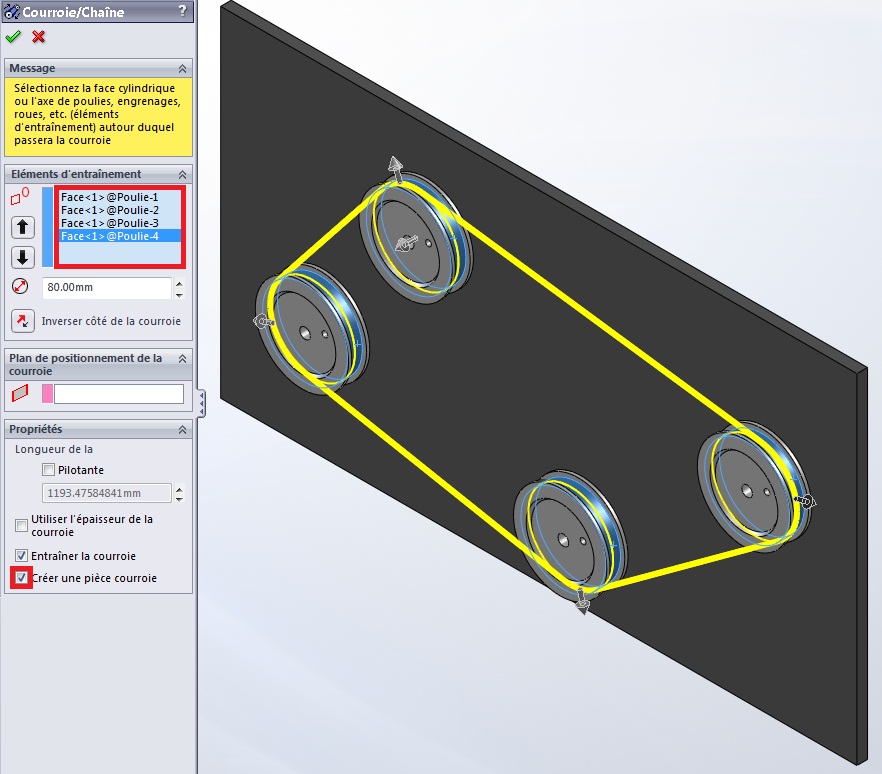The image size is (882, 774).
Task: Open help with the question mark icon
Action: point(182,11)
